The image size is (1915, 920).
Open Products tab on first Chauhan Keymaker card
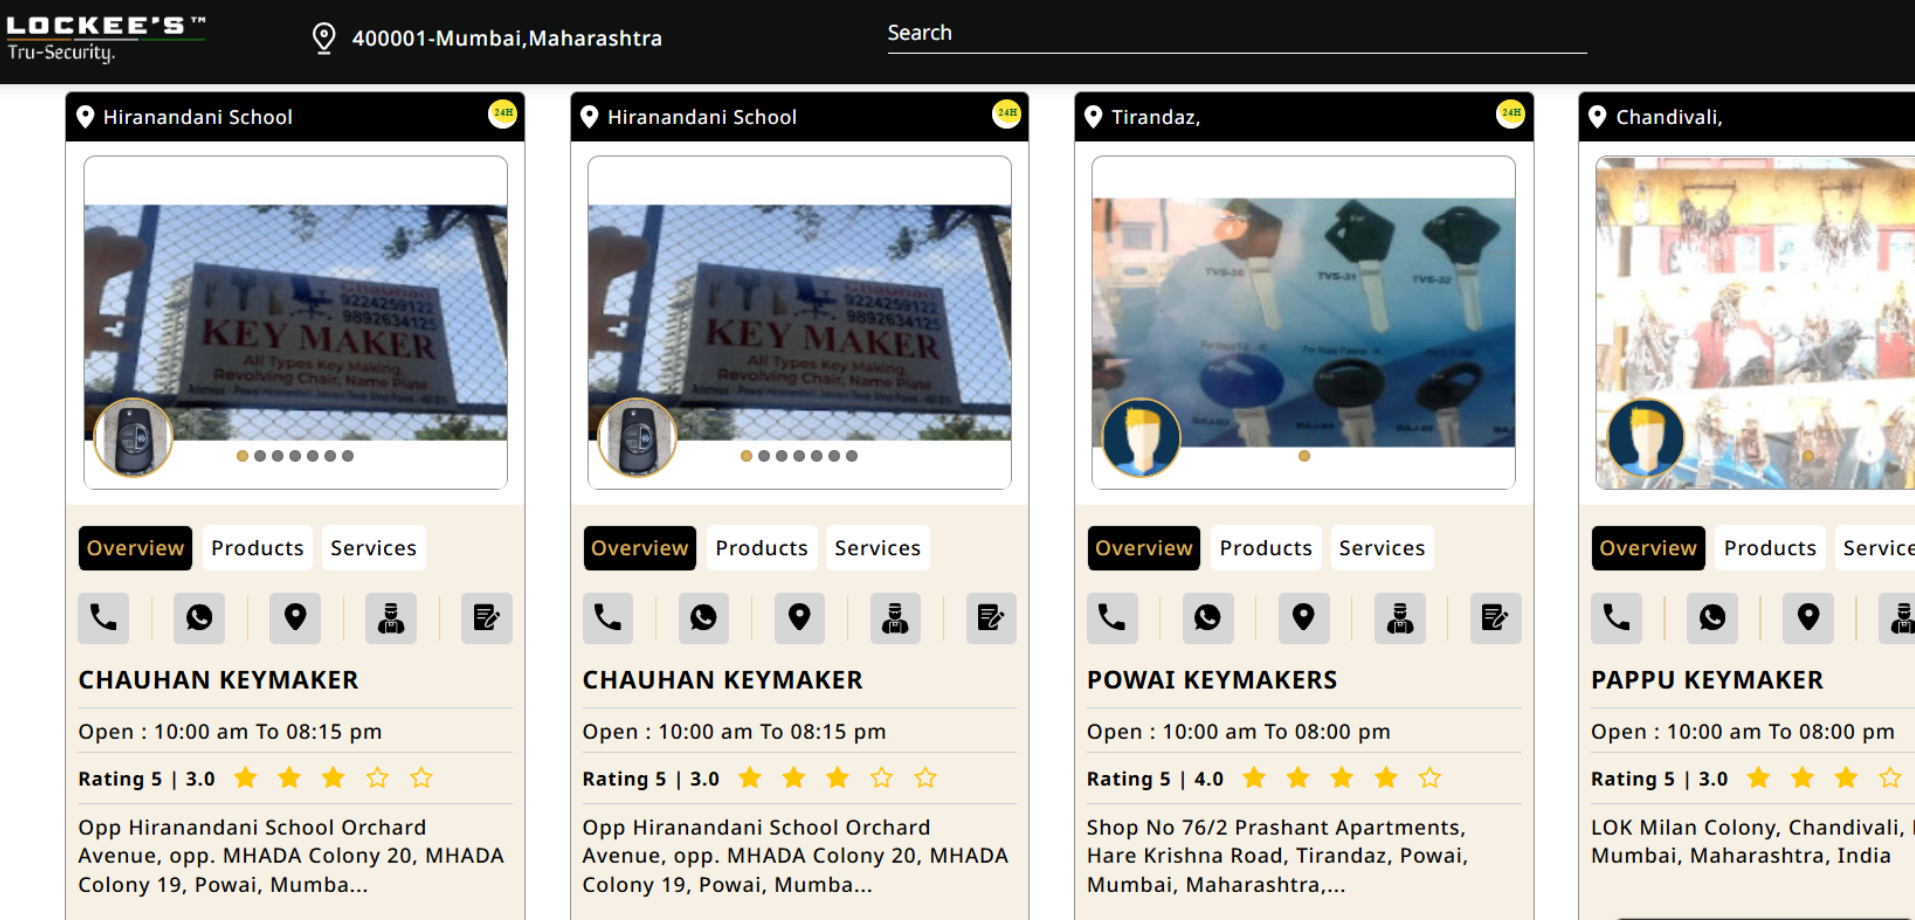point(257,548)
